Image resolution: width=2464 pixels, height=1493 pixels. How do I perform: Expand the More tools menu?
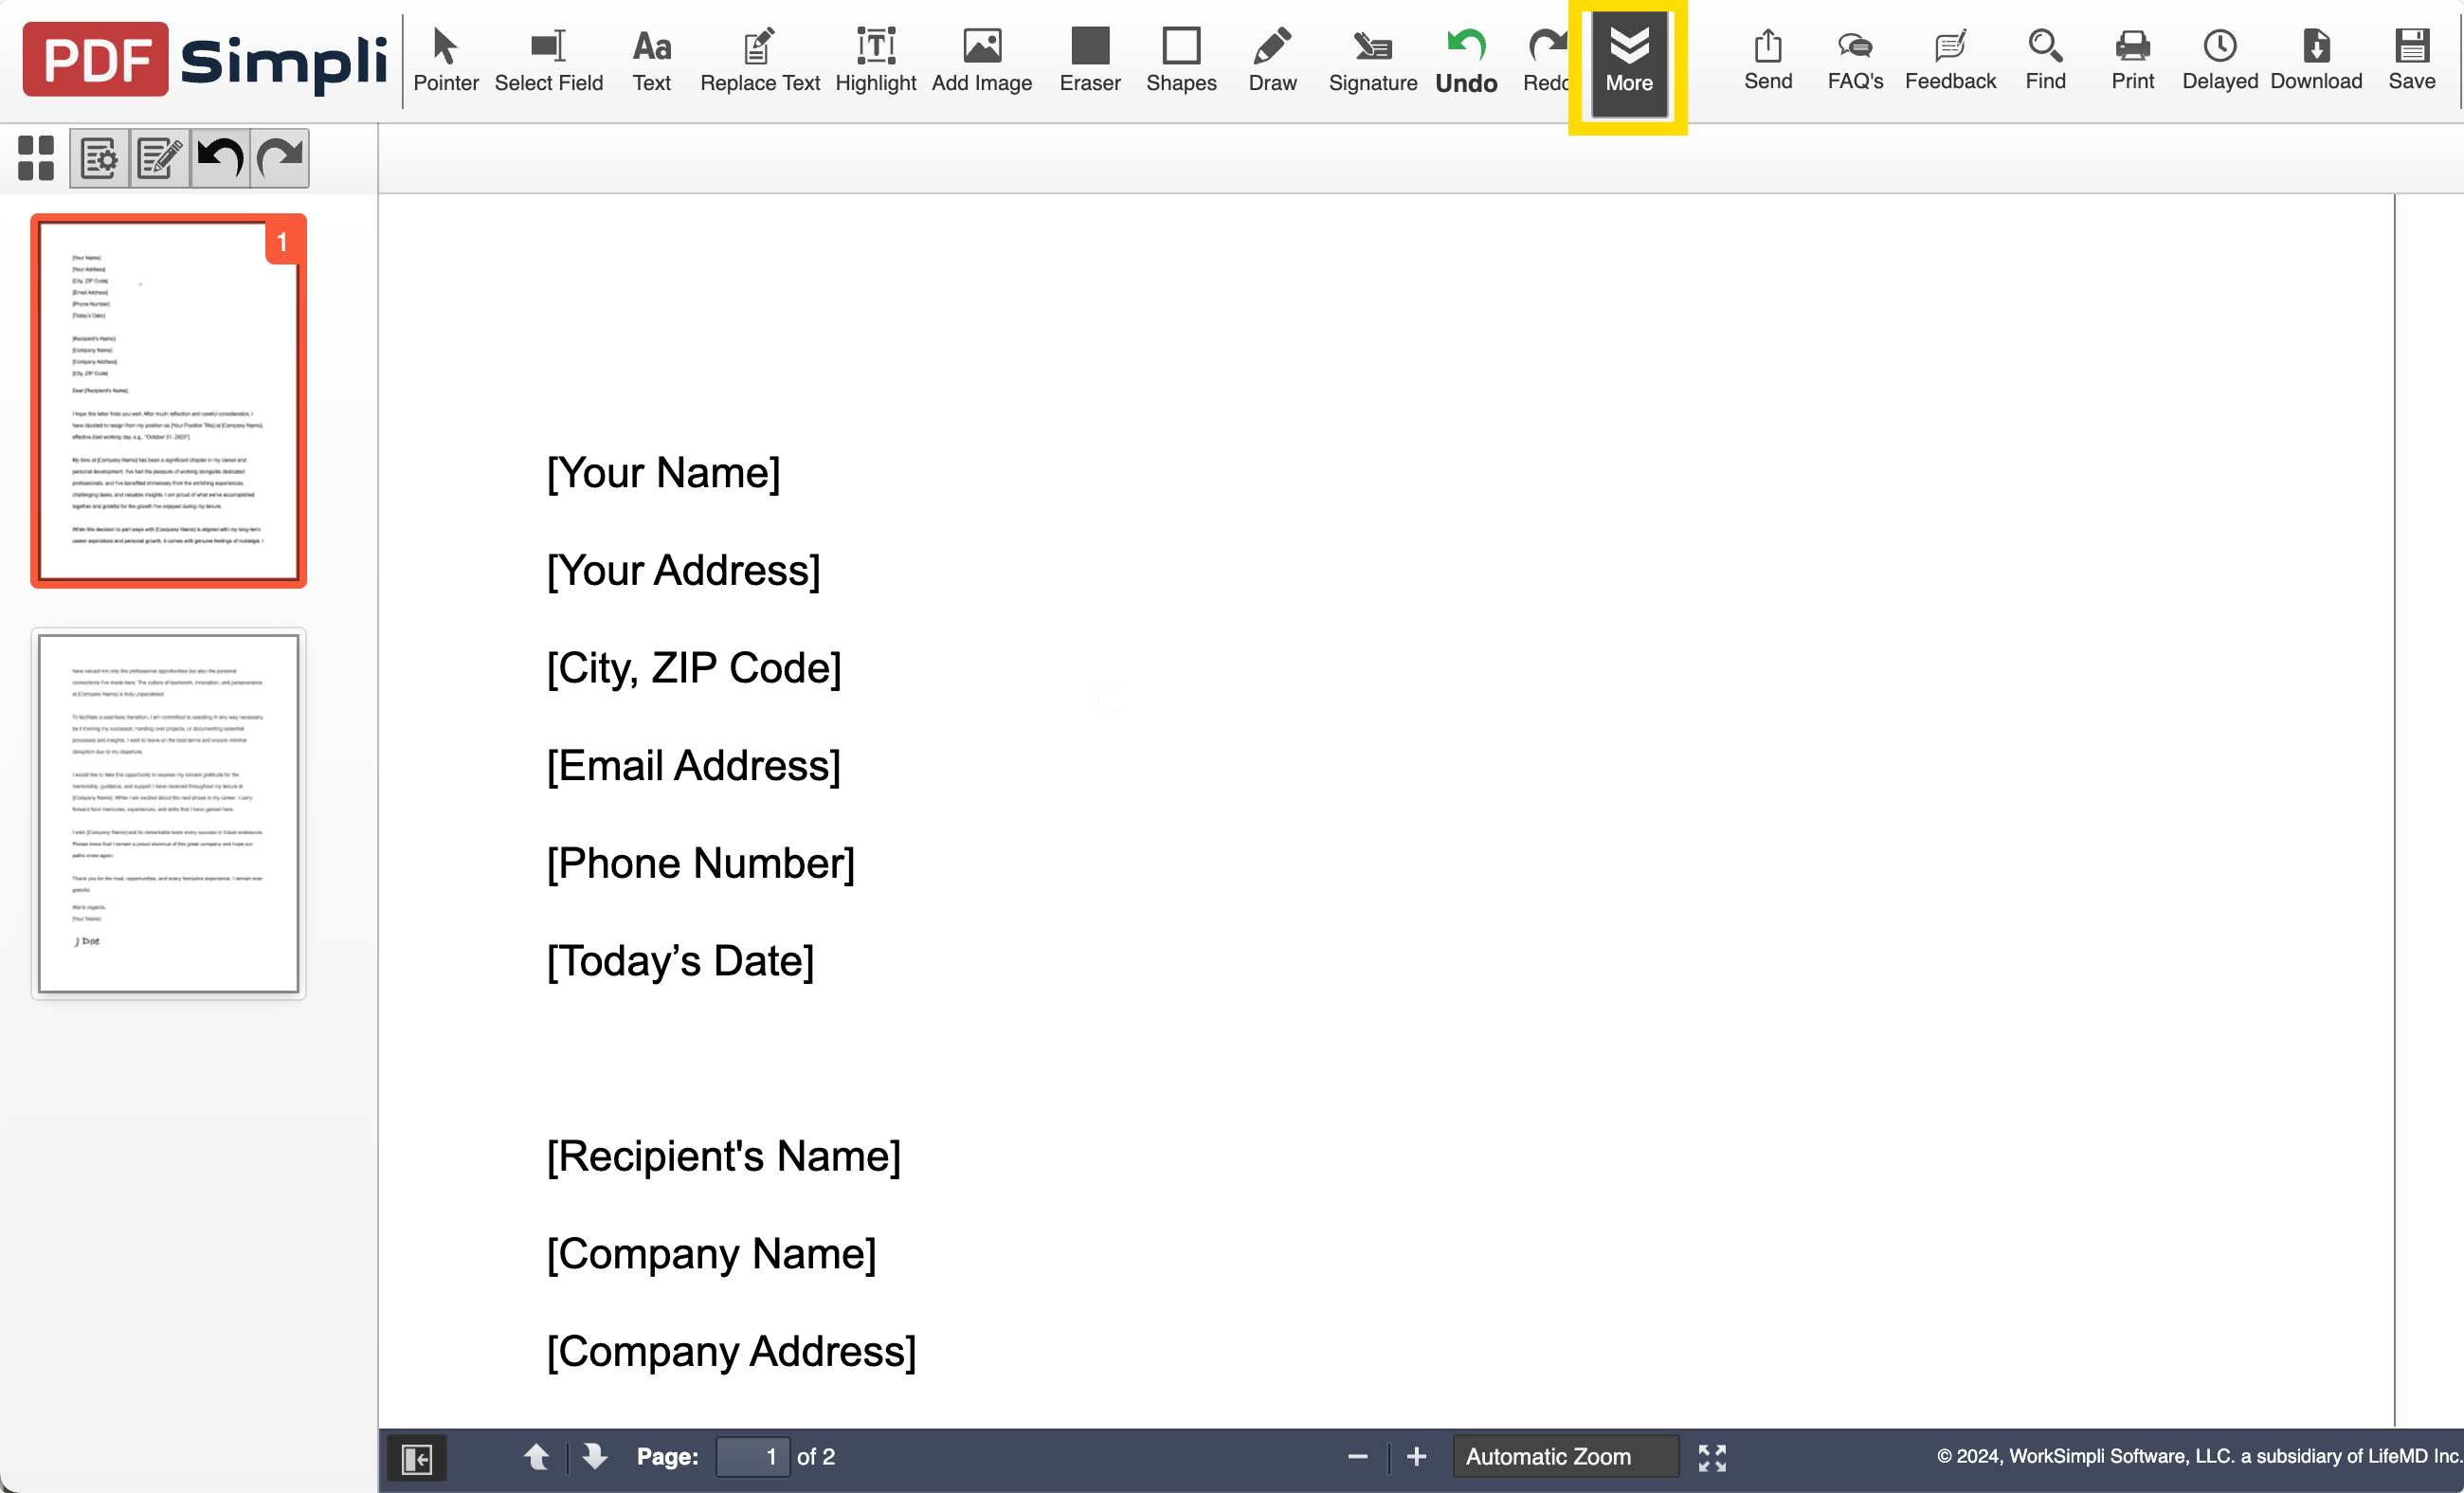click(1628, 60)
